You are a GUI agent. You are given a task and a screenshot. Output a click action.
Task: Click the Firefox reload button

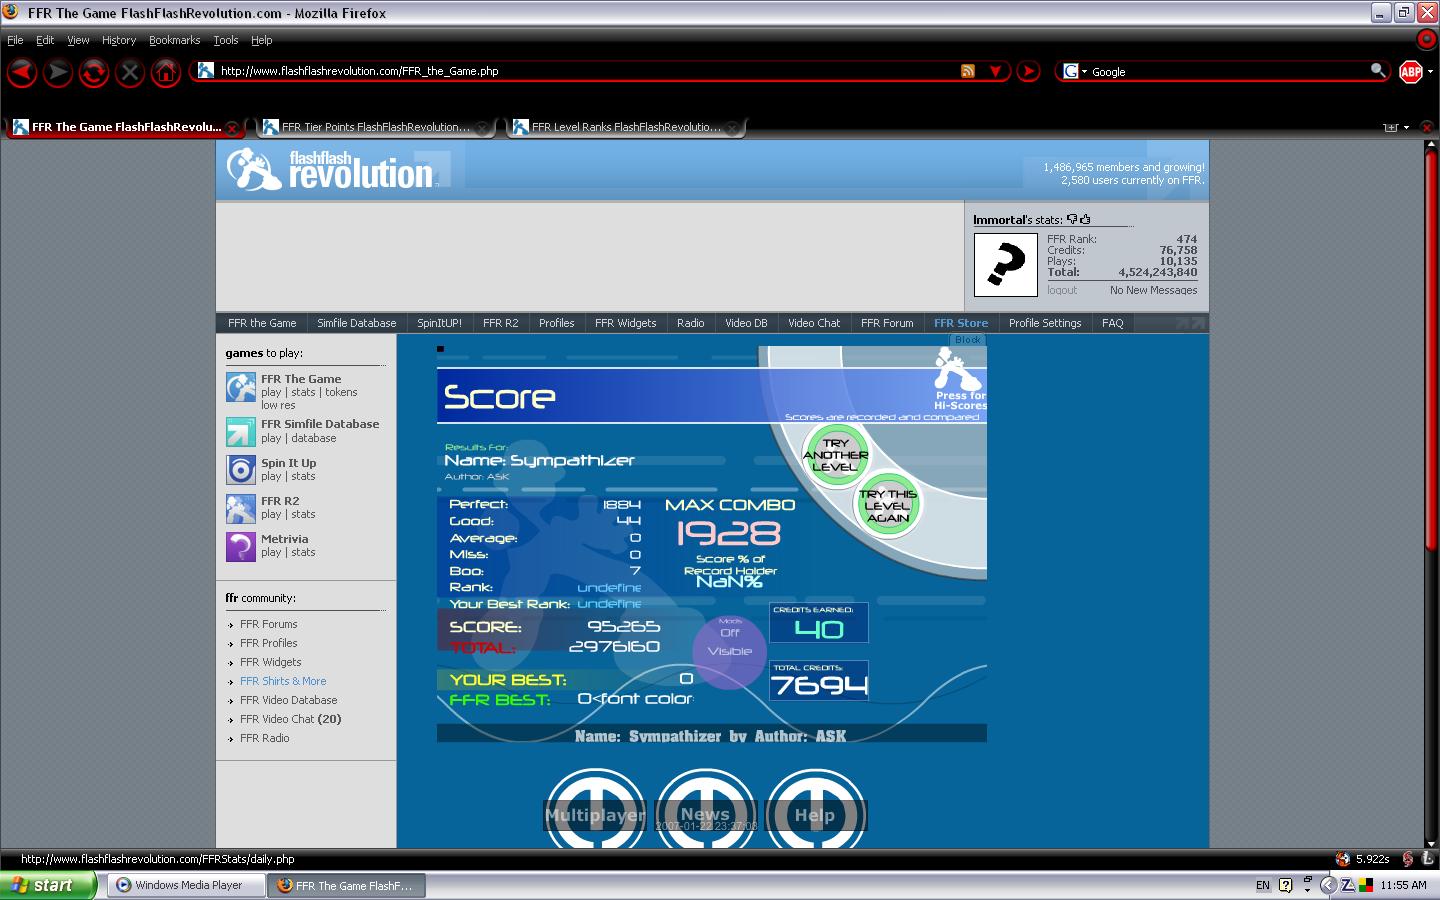94,72
